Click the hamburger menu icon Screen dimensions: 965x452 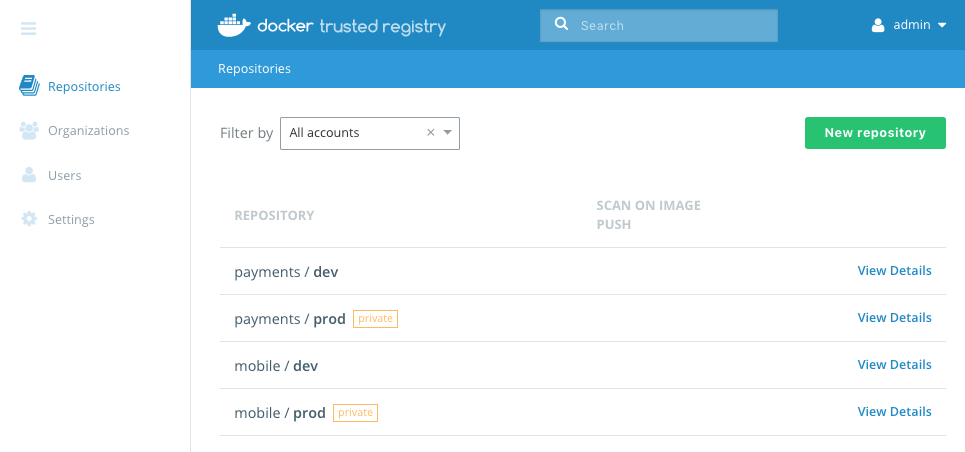tap(28, 29)
